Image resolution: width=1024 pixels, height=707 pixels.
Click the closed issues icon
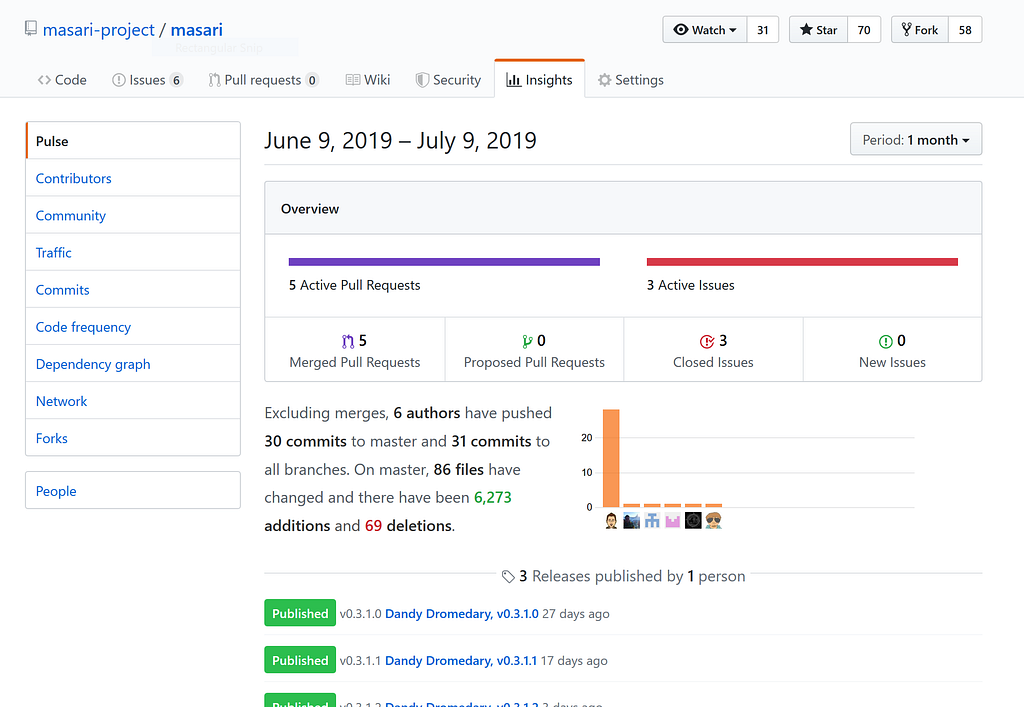pos(707,341)
